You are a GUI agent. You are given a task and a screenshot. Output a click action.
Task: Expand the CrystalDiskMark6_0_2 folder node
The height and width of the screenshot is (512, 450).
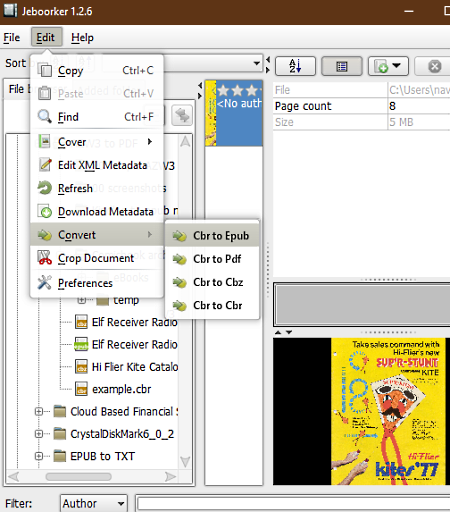pos(39,434)
